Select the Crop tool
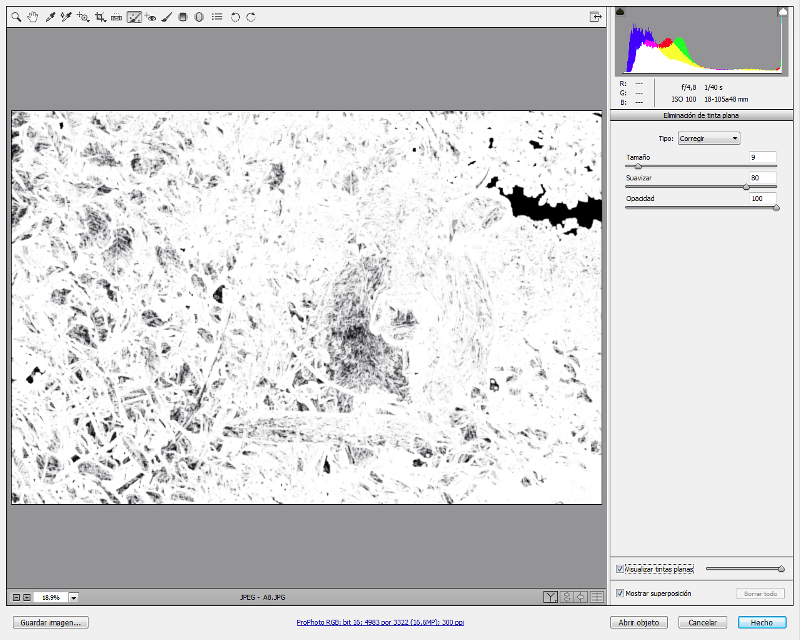Image resolution: width=800 pixels, height=640 pixels. pos(100,17)
